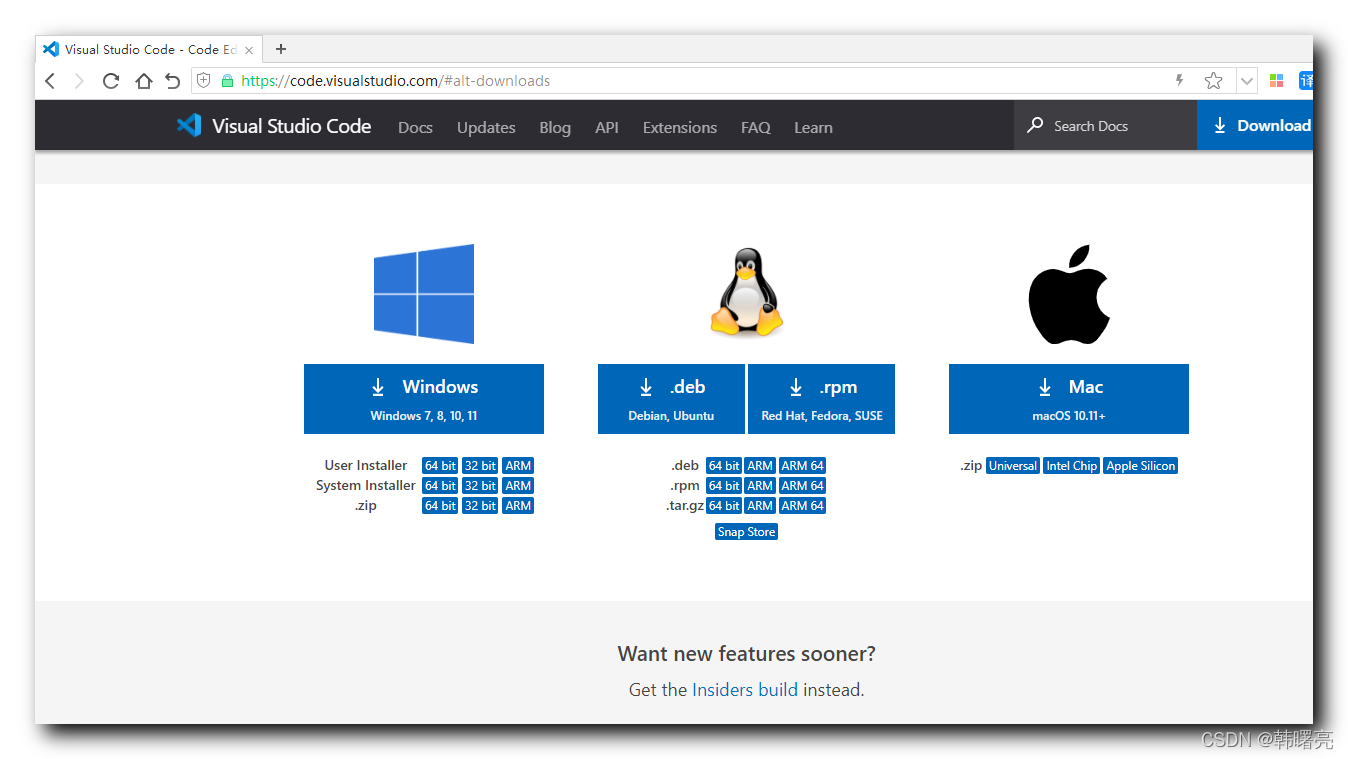Open the Docs menu item
This screenshot has width=1348, height=759.
[x=415, y=127]
